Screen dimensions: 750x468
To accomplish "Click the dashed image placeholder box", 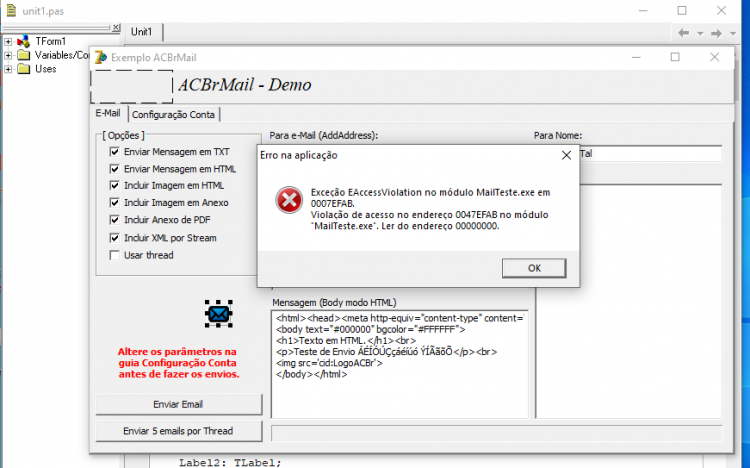I will coord(132,87).
